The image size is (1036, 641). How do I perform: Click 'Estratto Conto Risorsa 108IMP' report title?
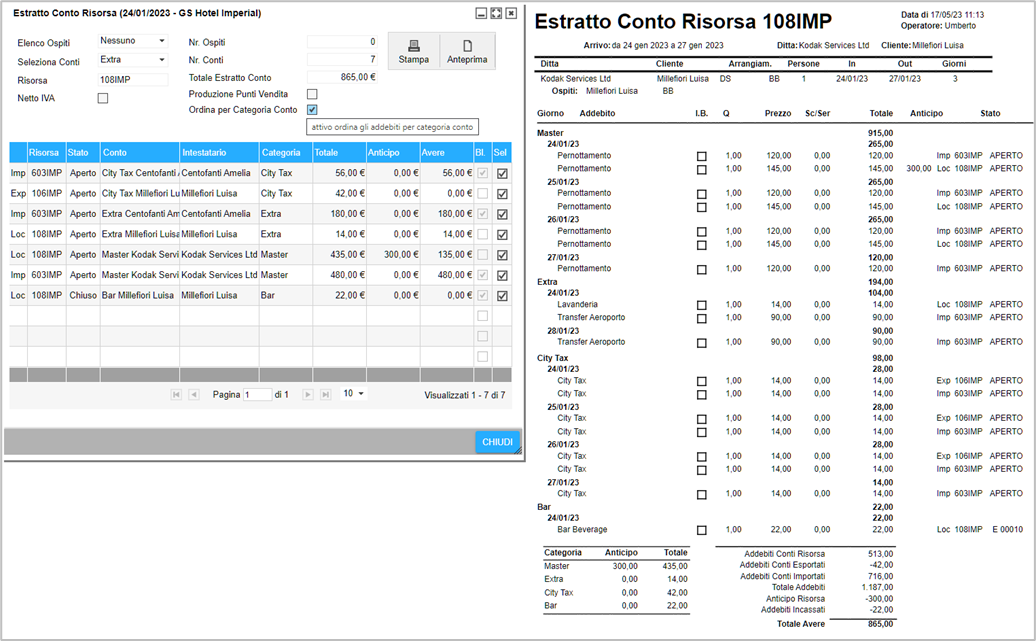click(x=683, y=22)
